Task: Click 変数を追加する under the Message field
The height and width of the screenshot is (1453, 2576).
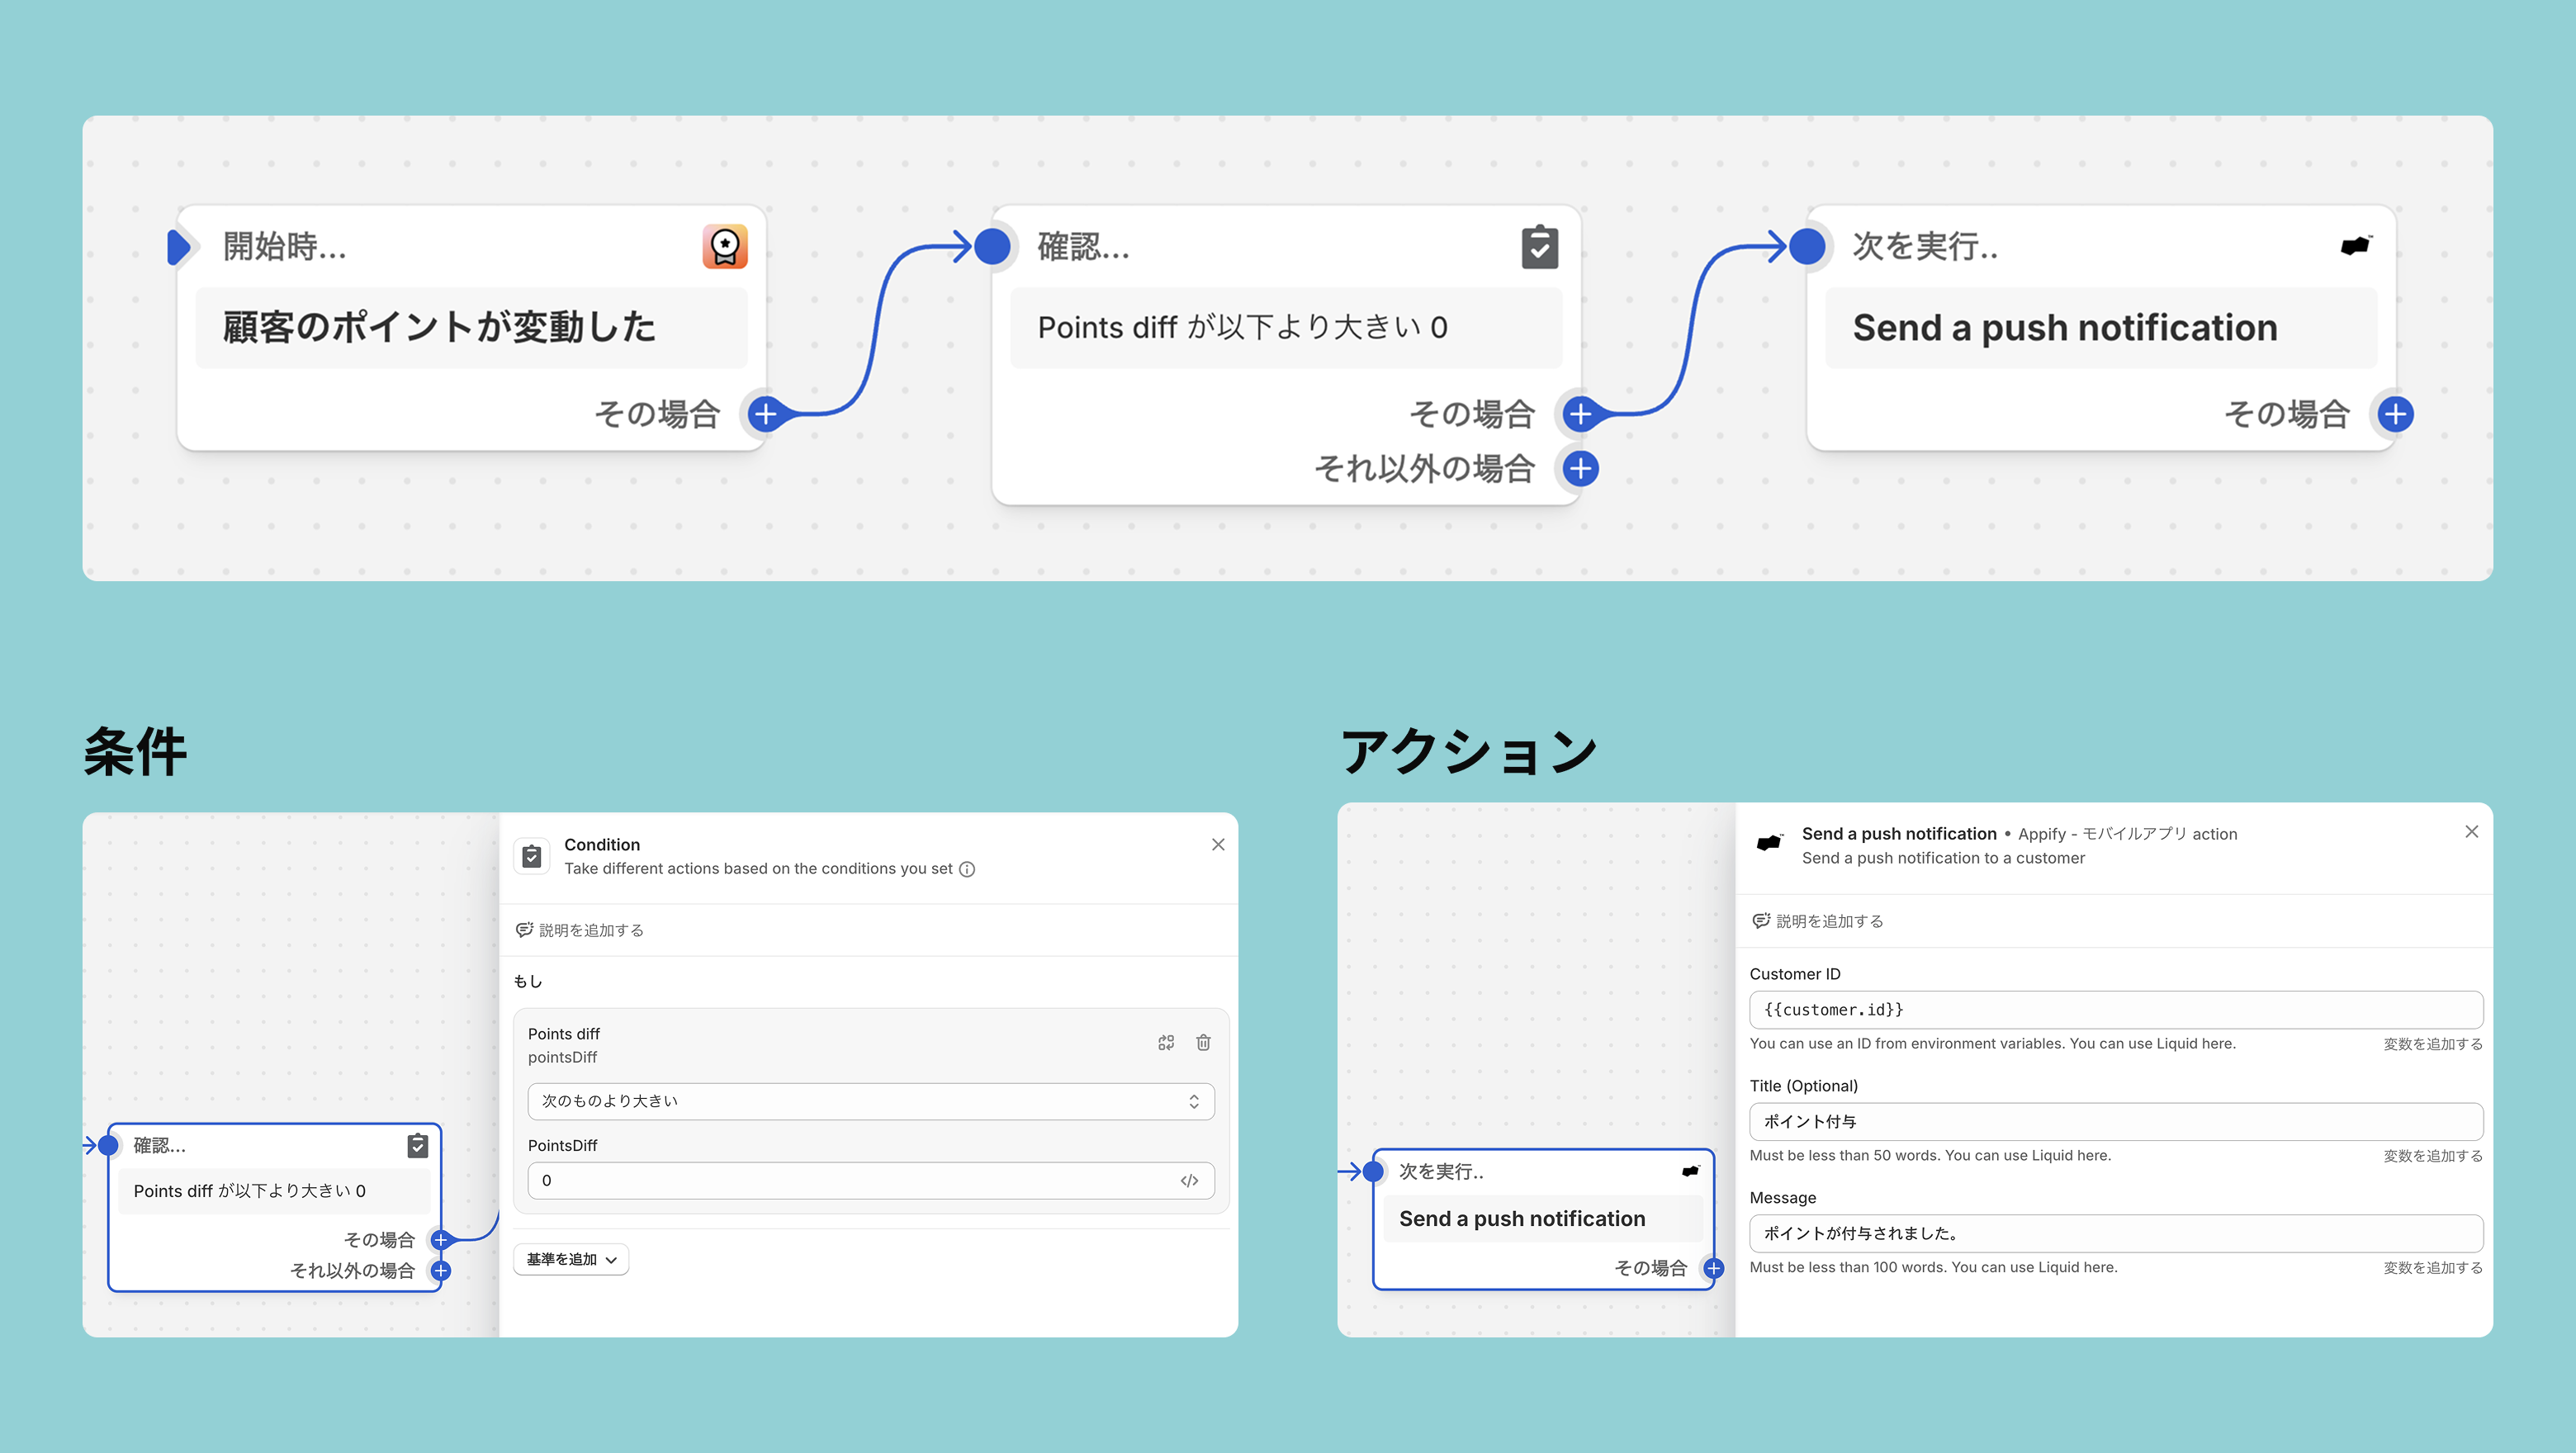Action: 2432,1268
